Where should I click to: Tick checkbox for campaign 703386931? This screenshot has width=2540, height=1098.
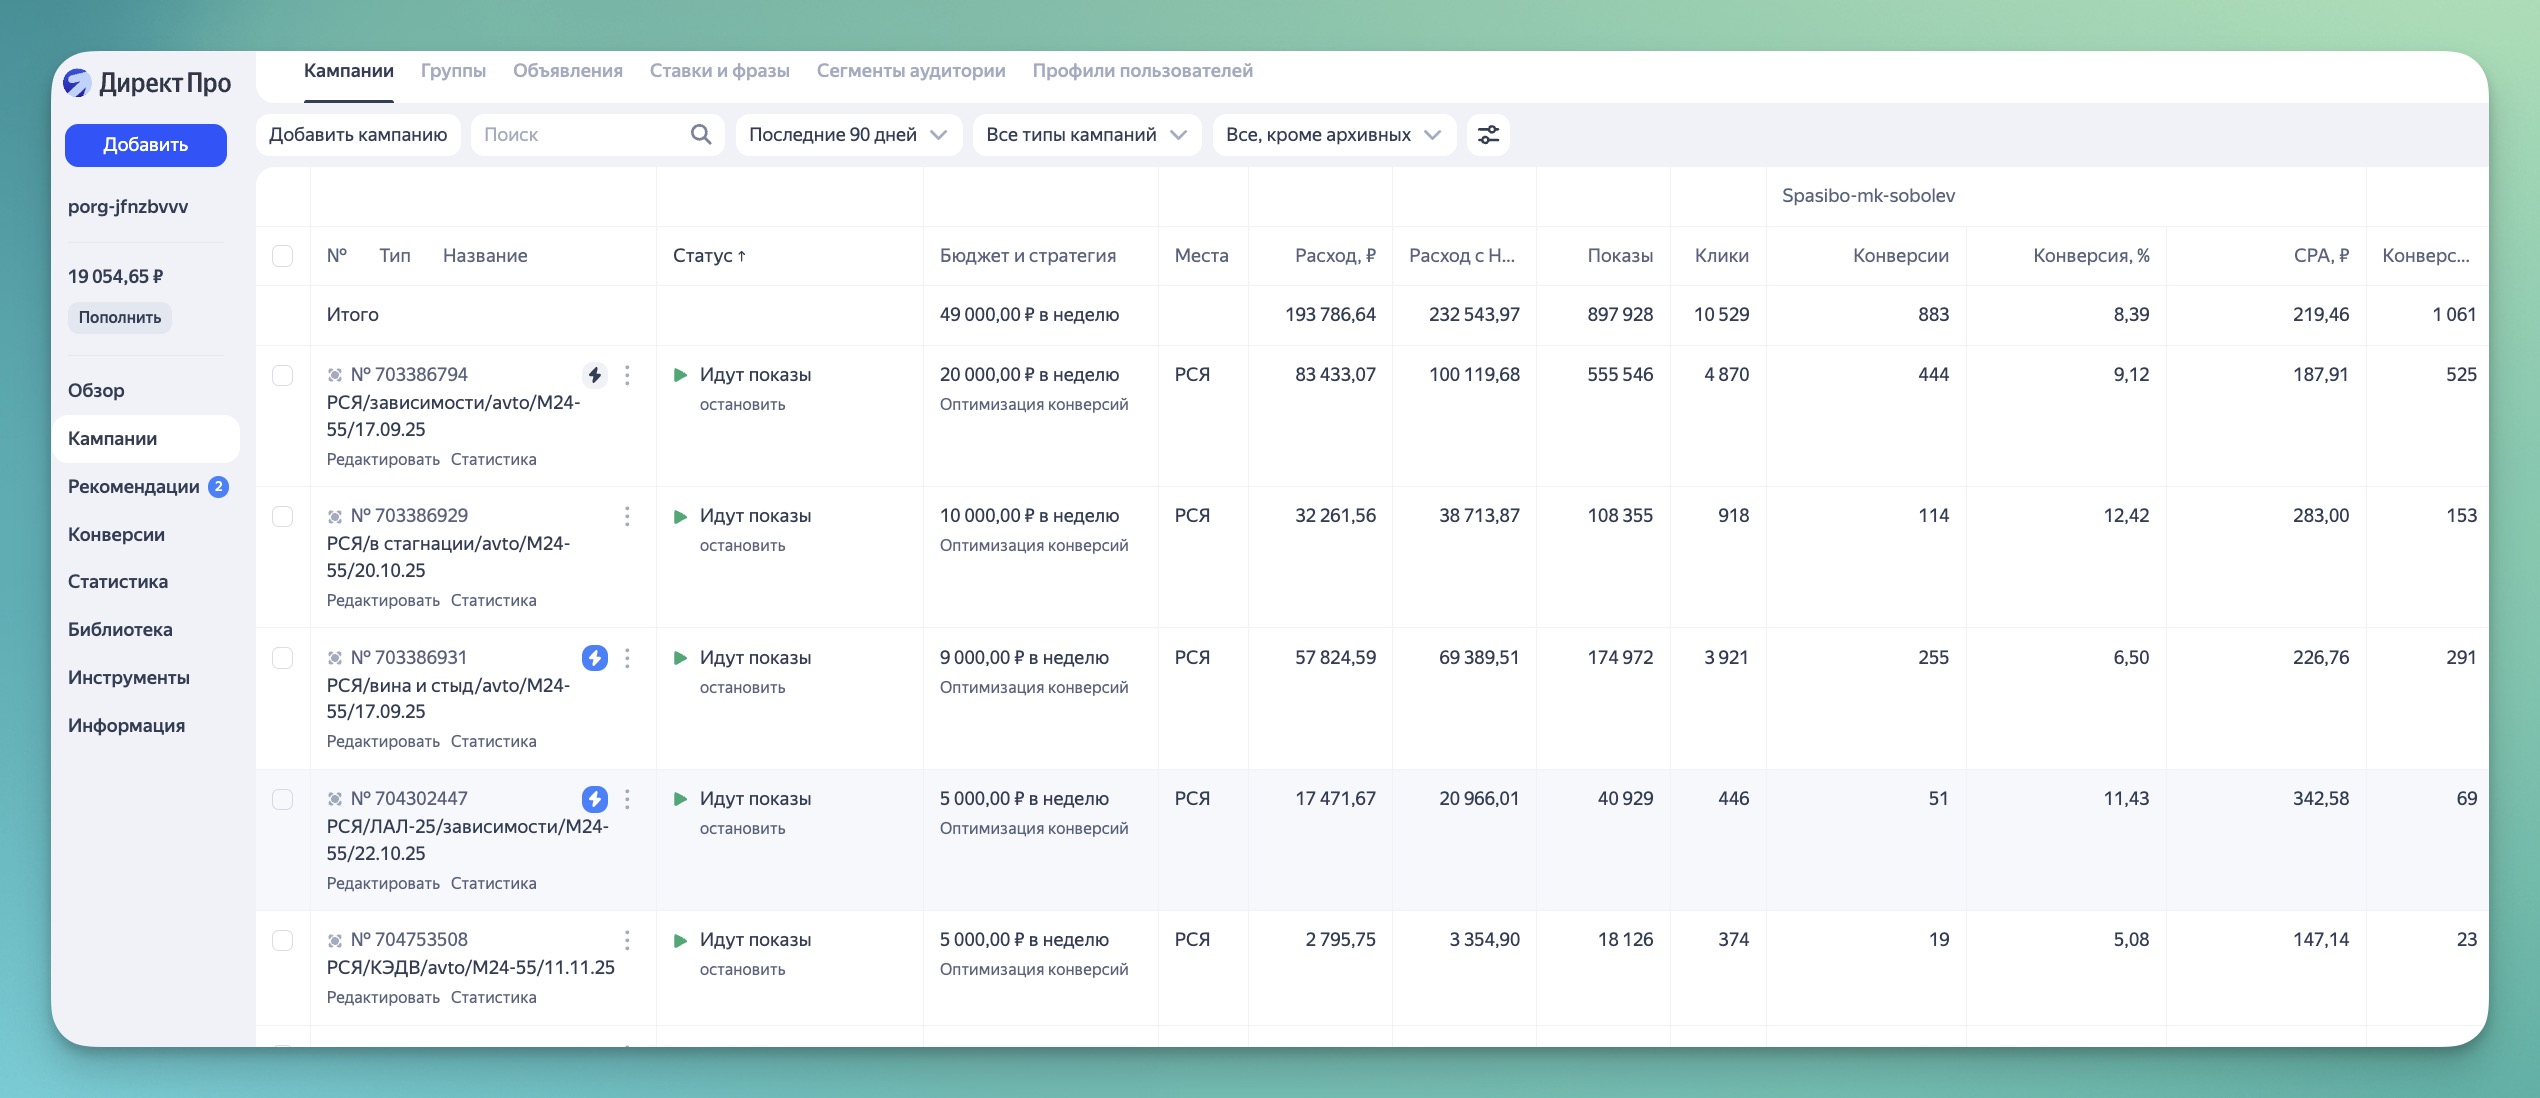pyautogui.click(x=283, y=658)
